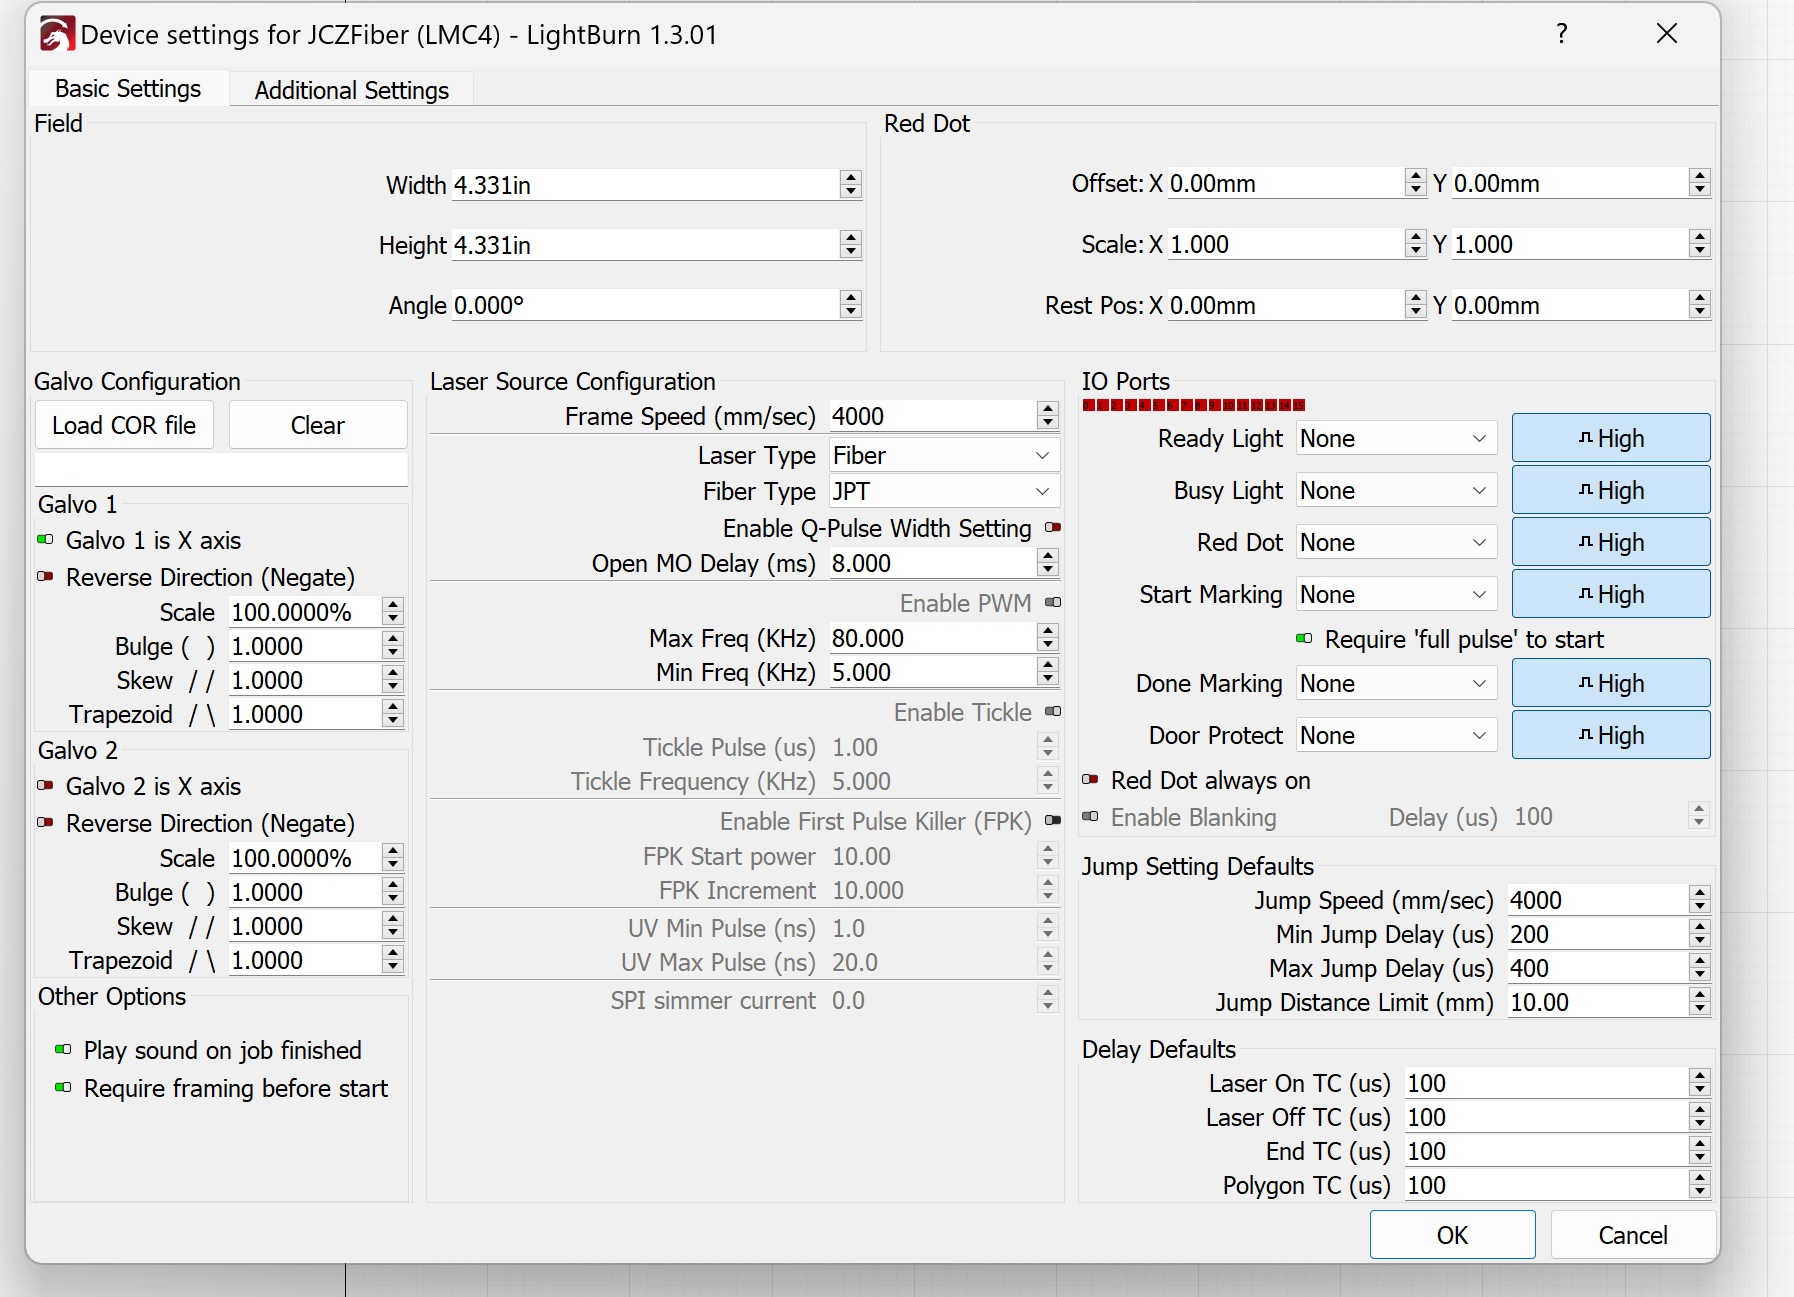1794x1297 pixels.
Task: Toggle Busy Light High polarity button
Action: (x=1611, y=490)
